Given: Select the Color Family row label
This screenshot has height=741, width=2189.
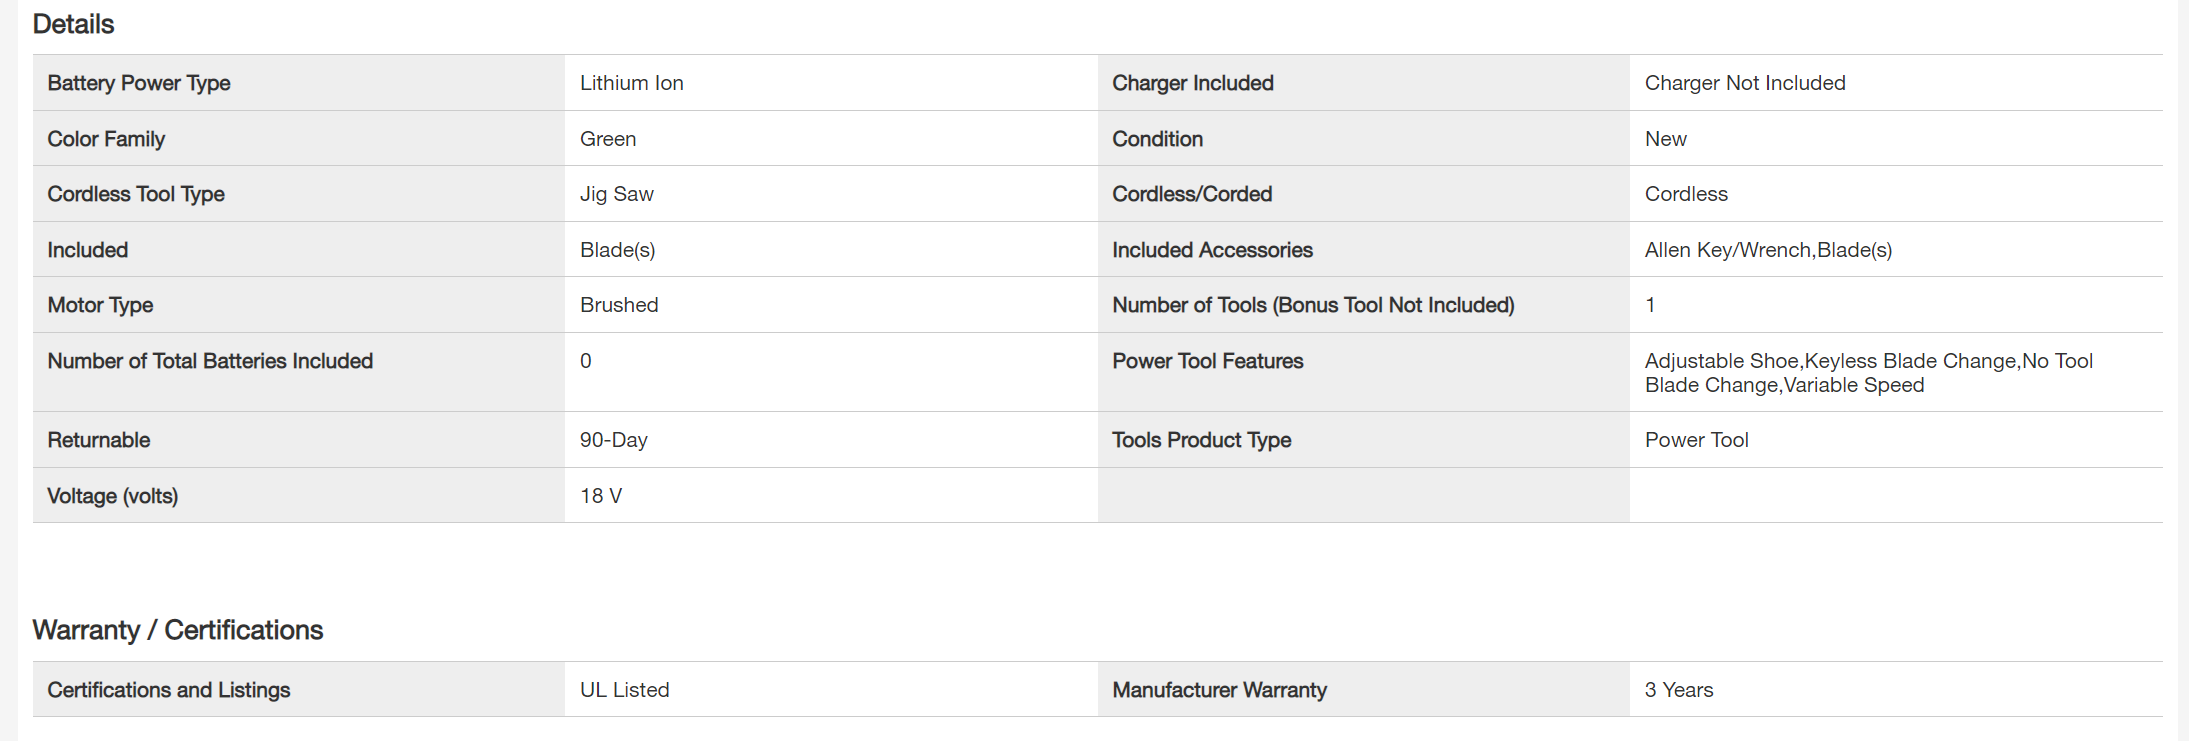Looking at the screenshot, I should [x=106, y=139].
